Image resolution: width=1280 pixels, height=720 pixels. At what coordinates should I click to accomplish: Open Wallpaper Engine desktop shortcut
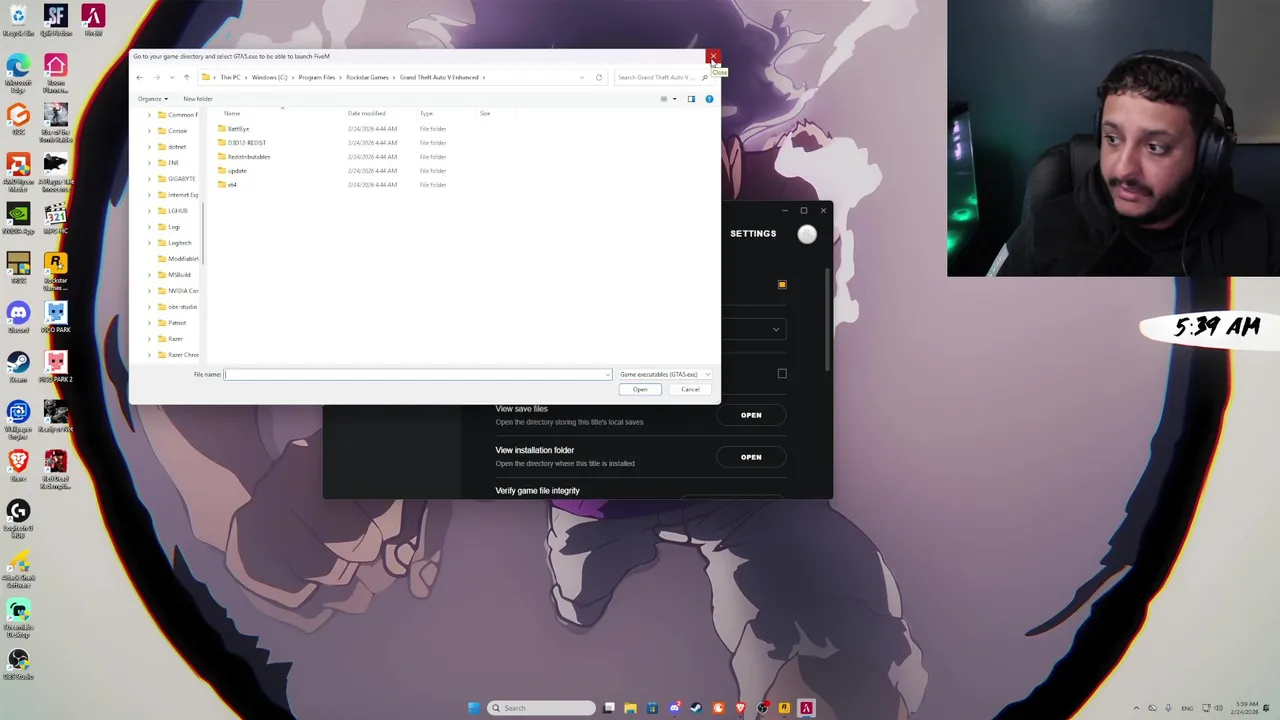tap(18, 420)
